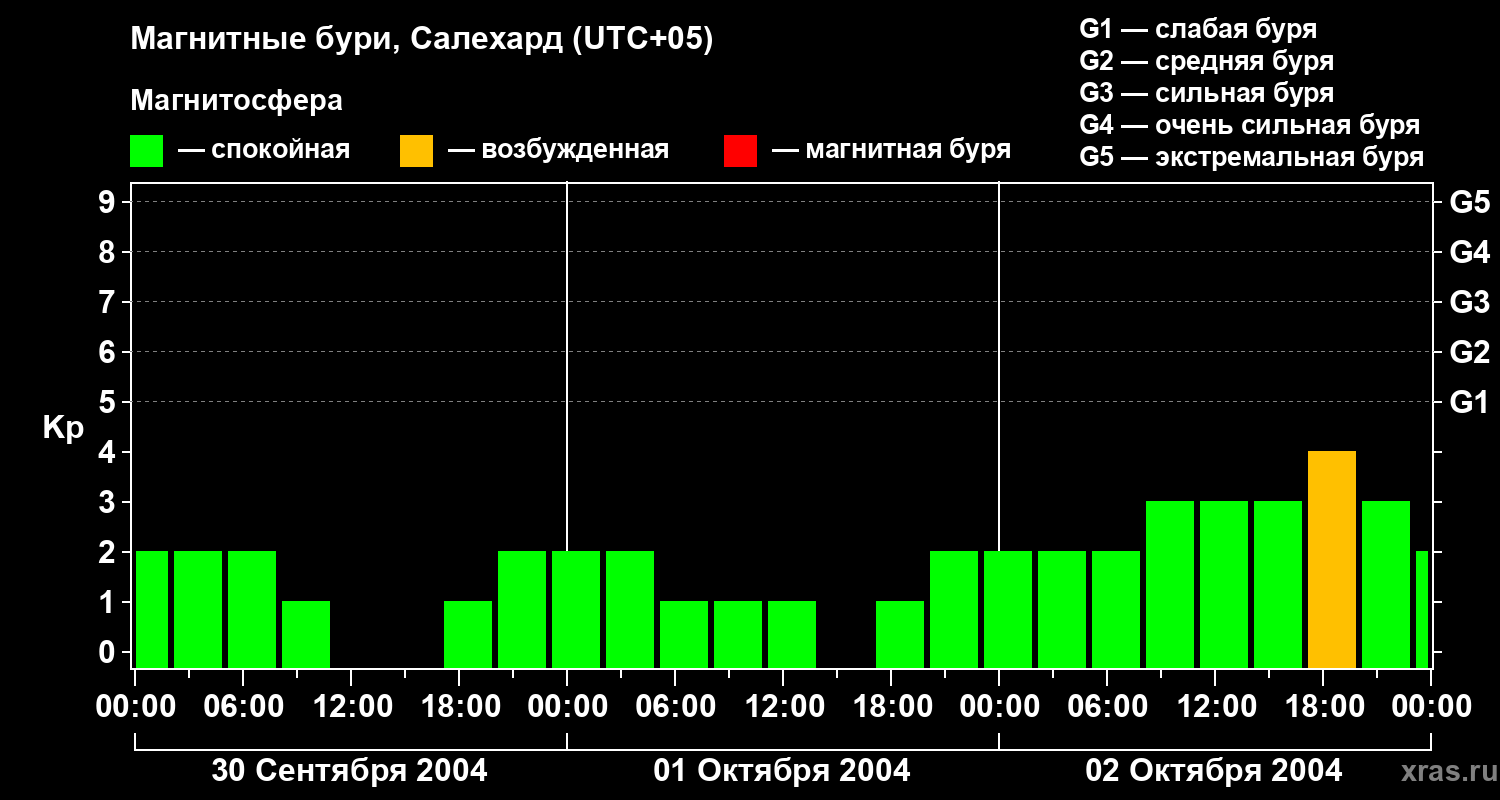
Task: Click the '02 Октября 2004' date label
Action: coord(1214,771)
